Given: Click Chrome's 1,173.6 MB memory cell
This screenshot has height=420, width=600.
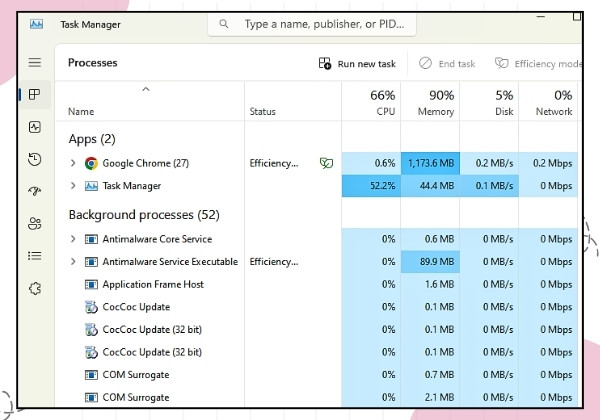Looking at the screenshot, I should pos(430,163).
